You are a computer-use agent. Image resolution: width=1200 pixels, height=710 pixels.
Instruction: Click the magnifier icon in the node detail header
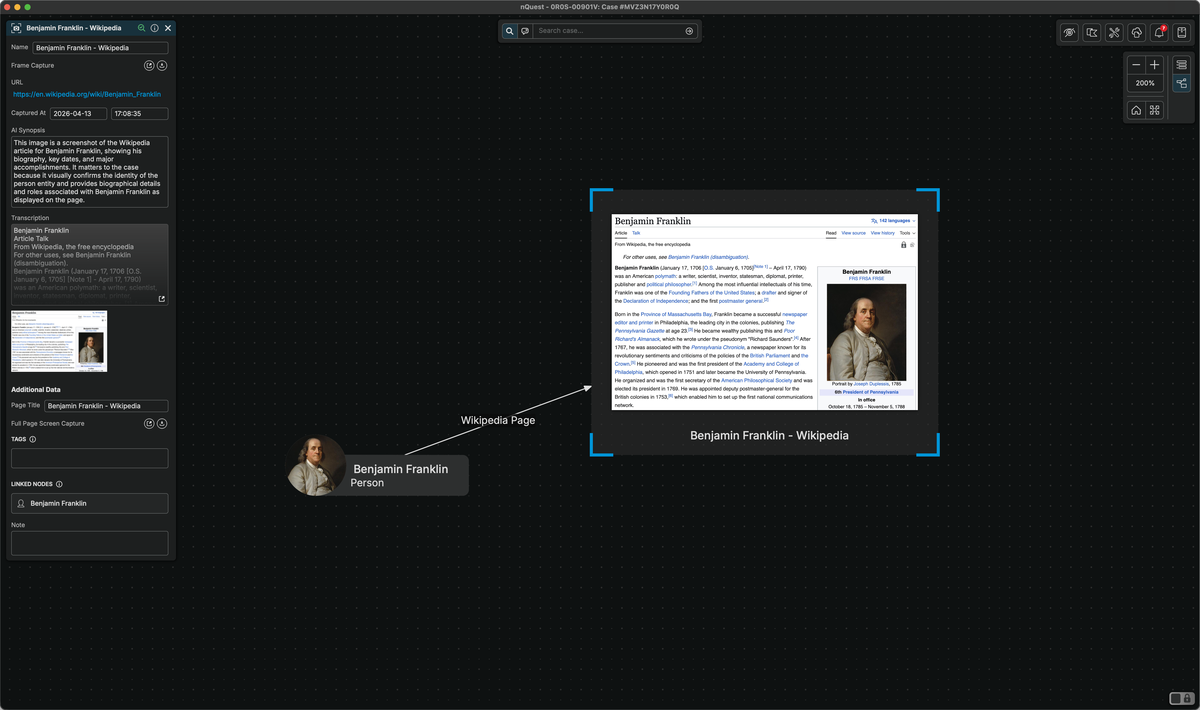(x=141, y=28)
